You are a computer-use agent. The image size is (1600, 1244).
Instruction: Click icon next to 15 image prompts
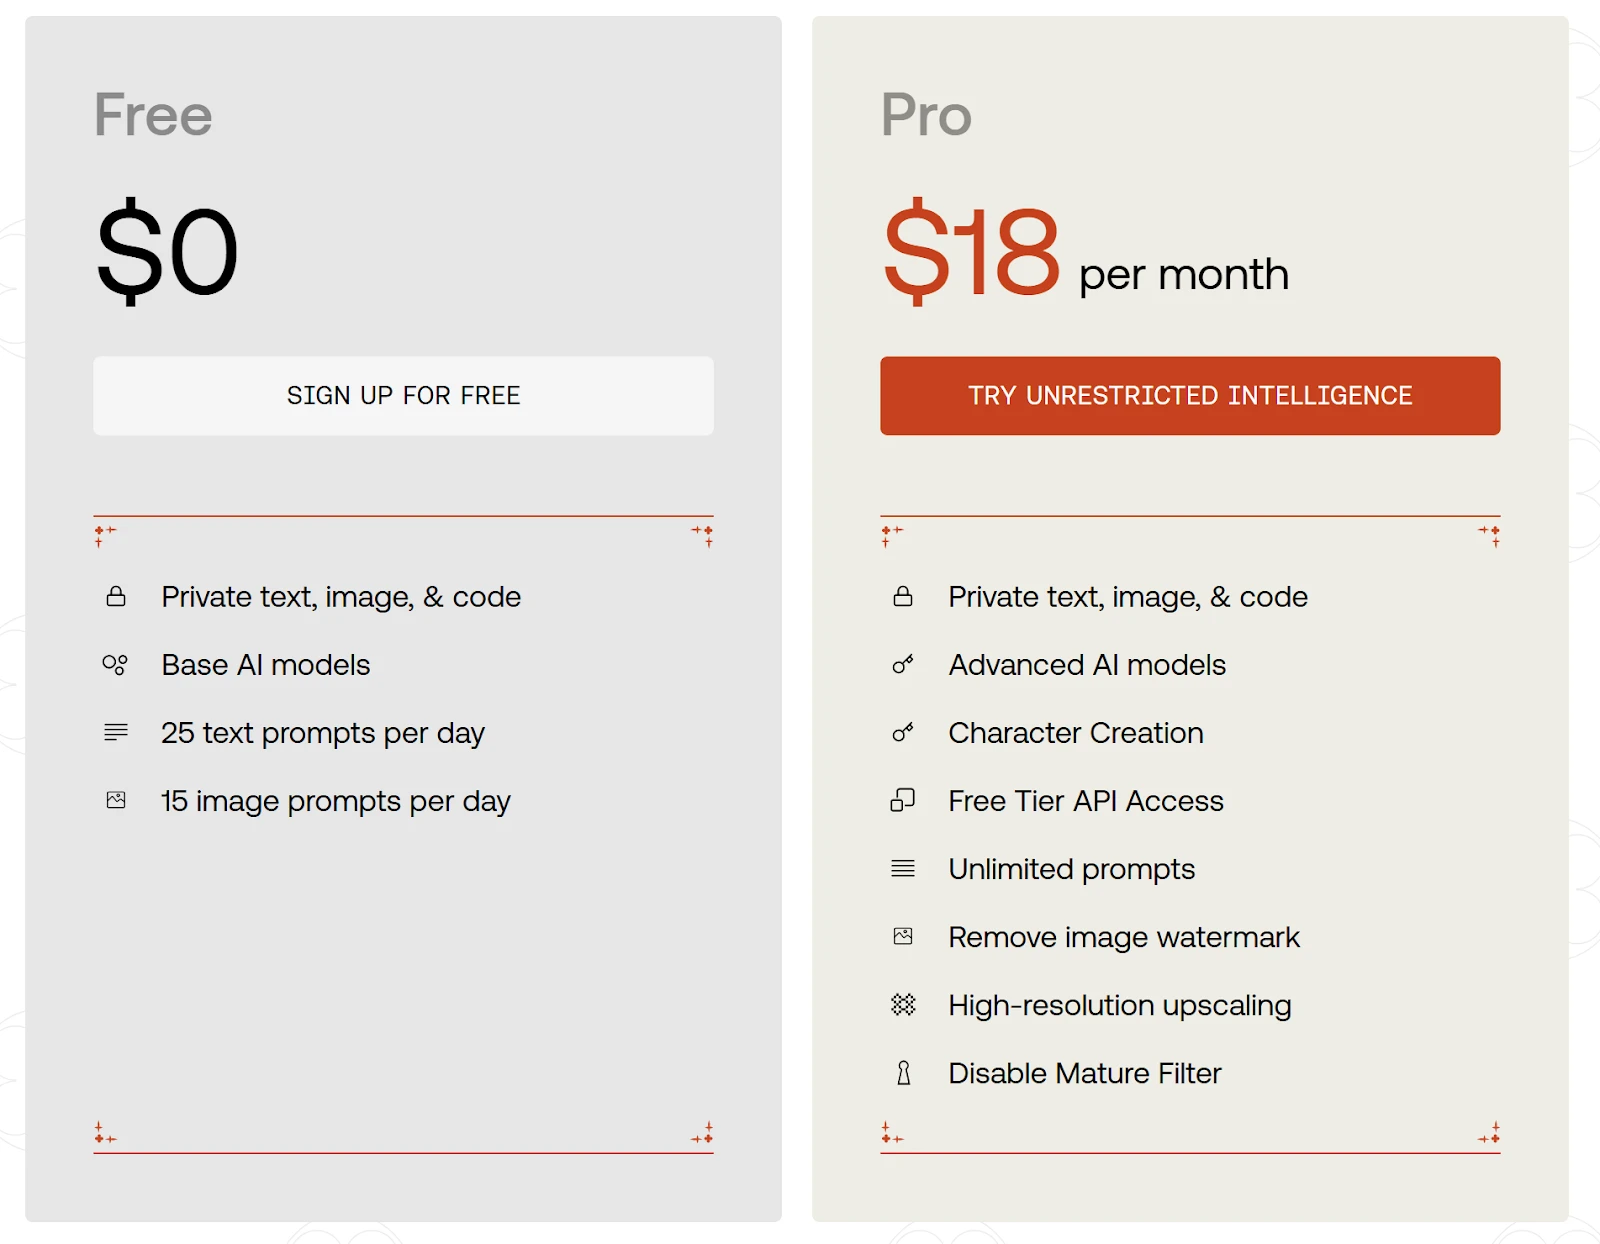point(116,801)
